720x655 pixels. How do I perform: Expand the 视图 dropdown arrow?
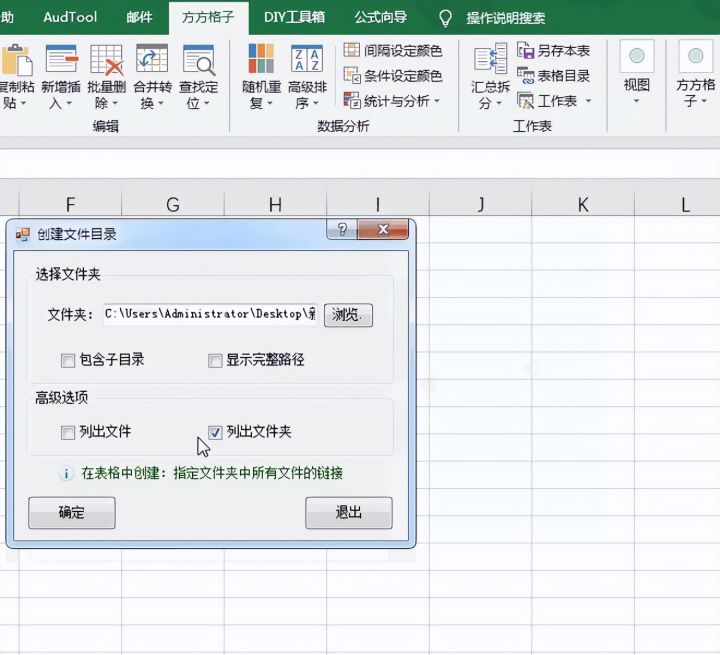[x=636, y=101]
